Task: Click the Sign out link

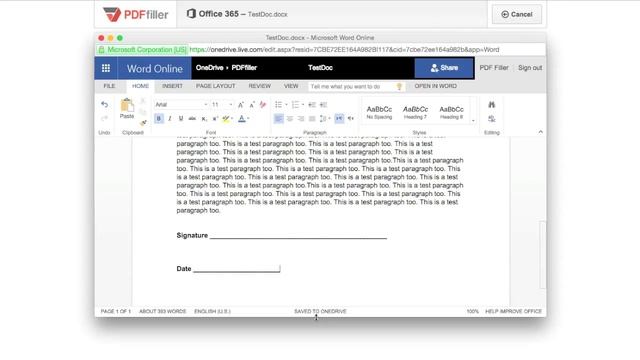Action: 530,68
